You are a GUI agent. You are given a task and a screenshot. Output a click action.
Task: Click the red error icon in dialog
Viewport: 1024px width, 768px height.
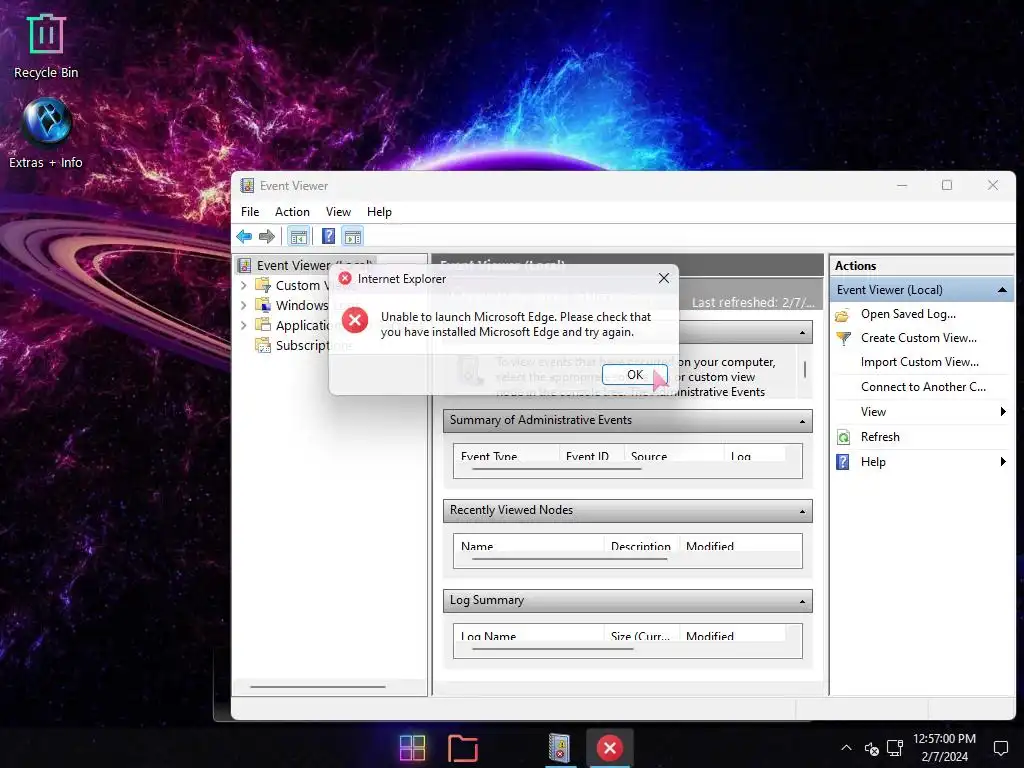(355, 320)
